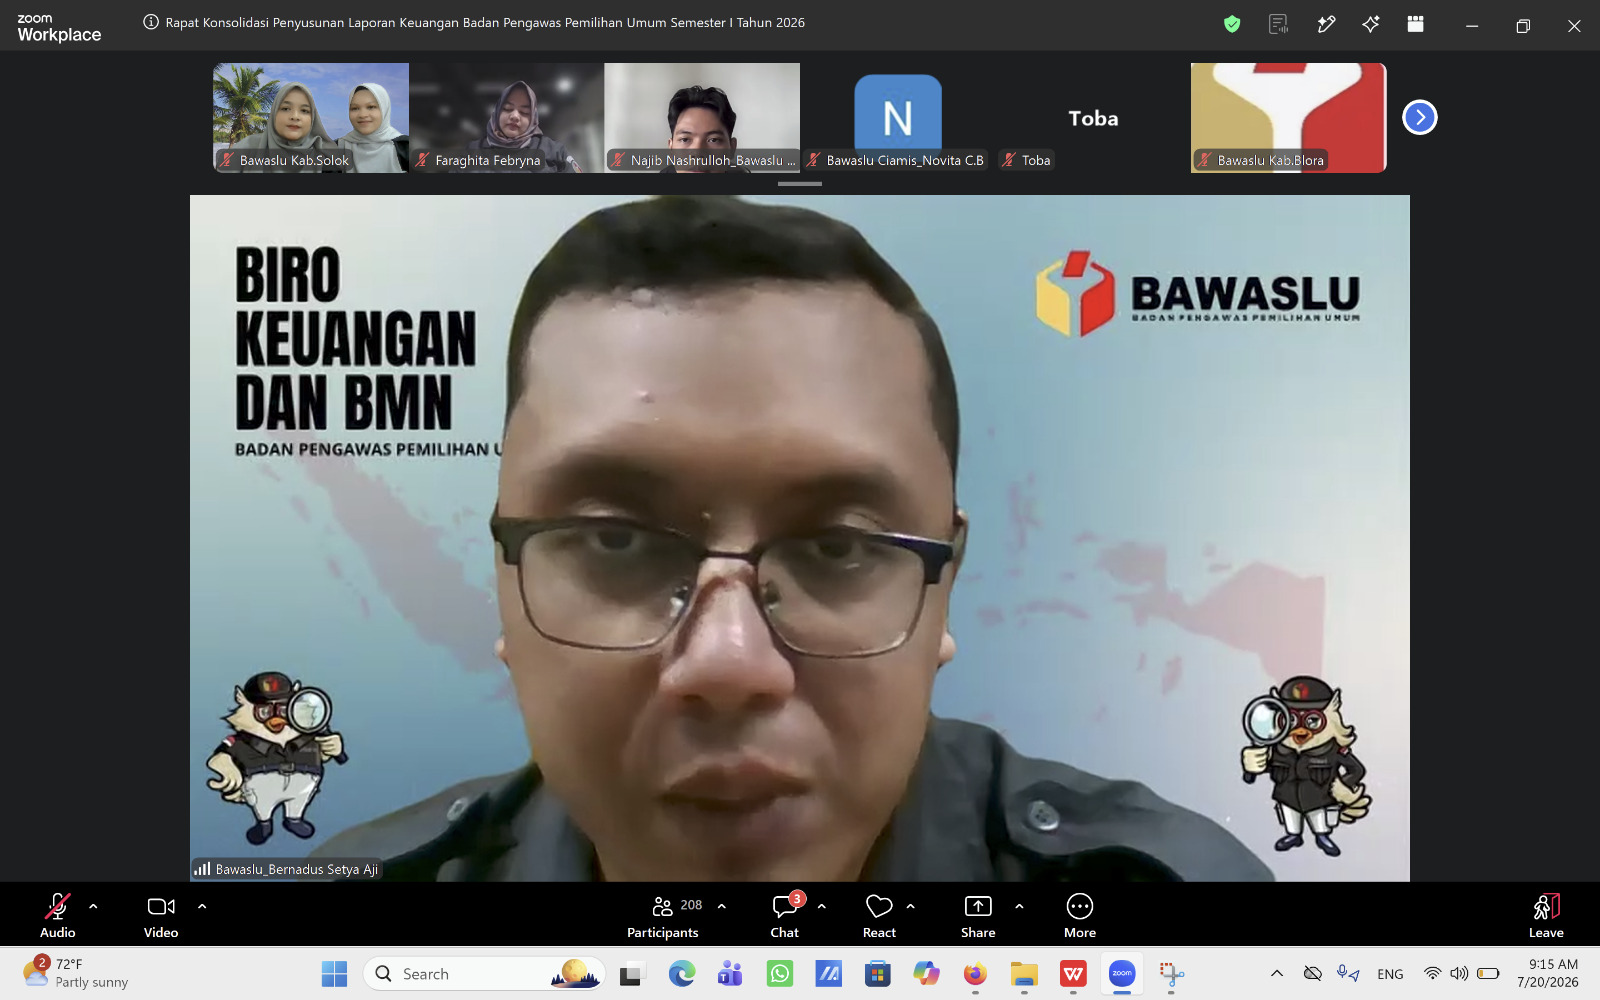Open the AI pen annotation icon
Screen dimensions: 1600x1000
[1326, 24]
